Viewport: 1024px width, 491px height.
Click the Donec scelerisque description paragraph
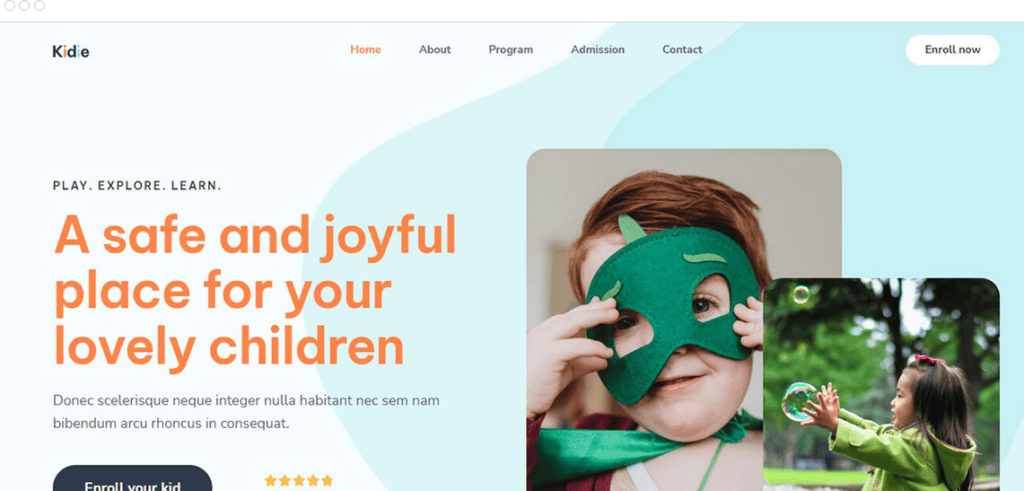[x=246, y=412]
